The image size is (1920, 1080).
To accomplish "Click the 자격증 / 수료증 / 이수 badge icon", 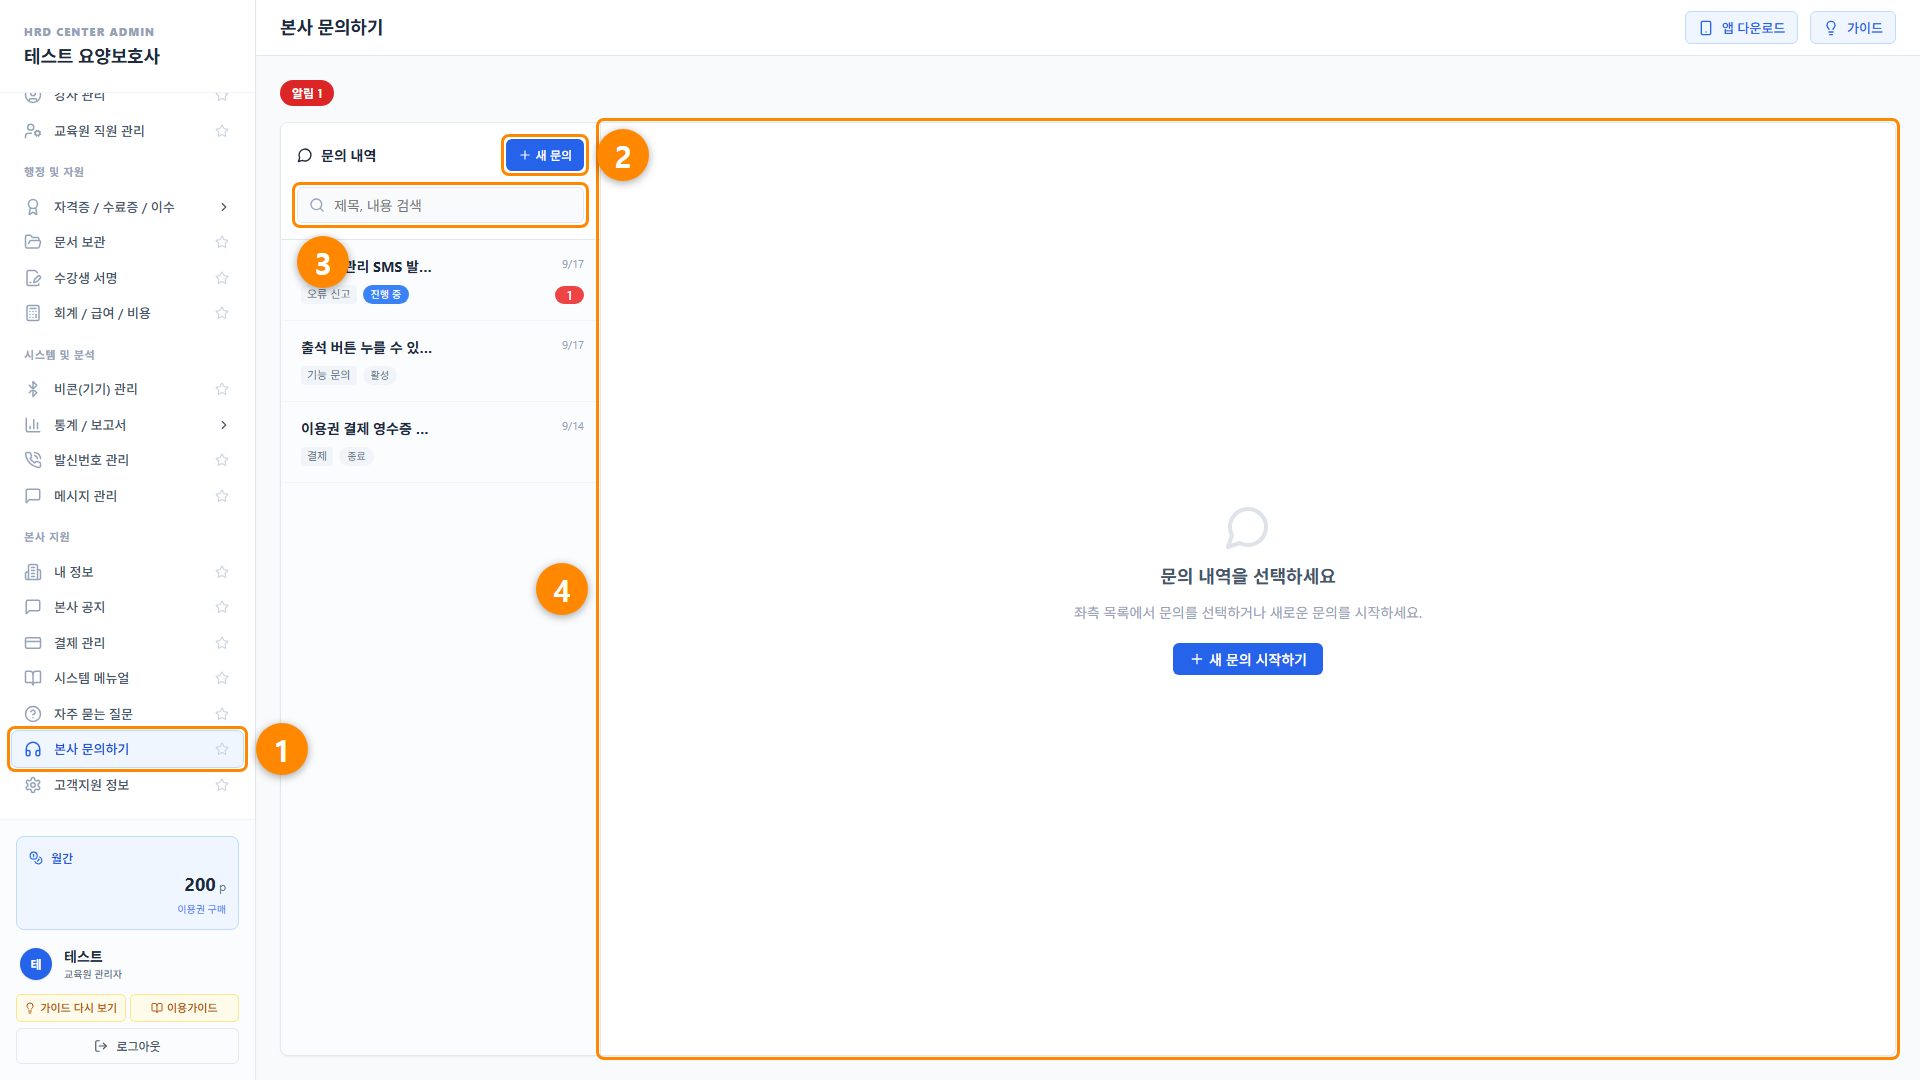I will click(x=33, y=207).
